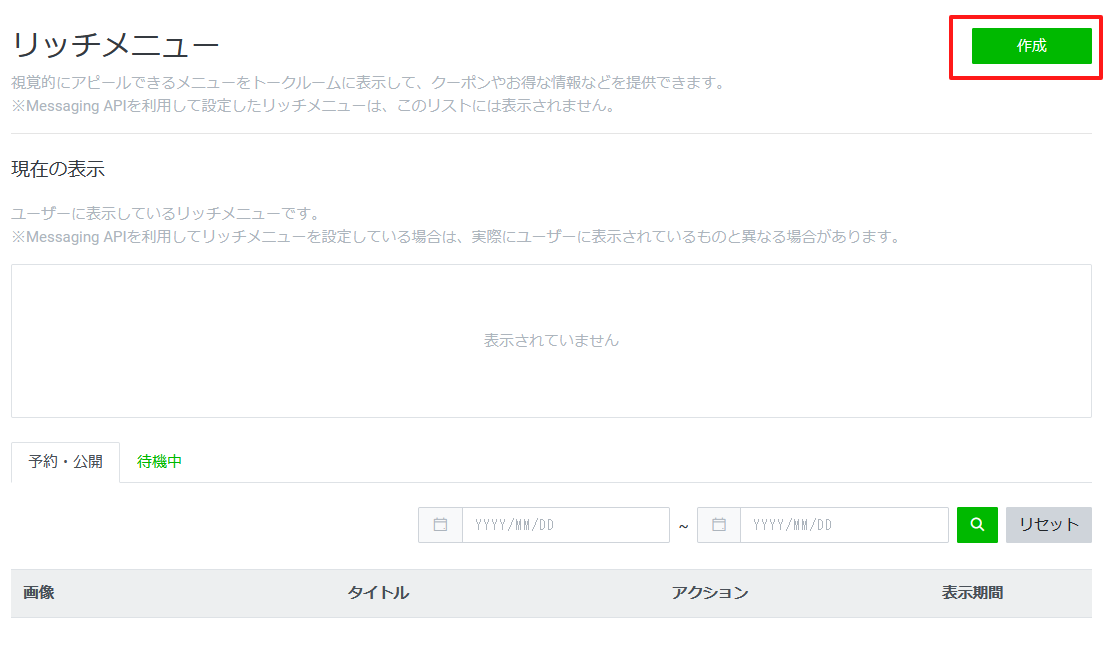Image resolution: width=1120 pixels, height=645 pixels.
Task: Click the 画像 column header
Action: coord(39,593)
